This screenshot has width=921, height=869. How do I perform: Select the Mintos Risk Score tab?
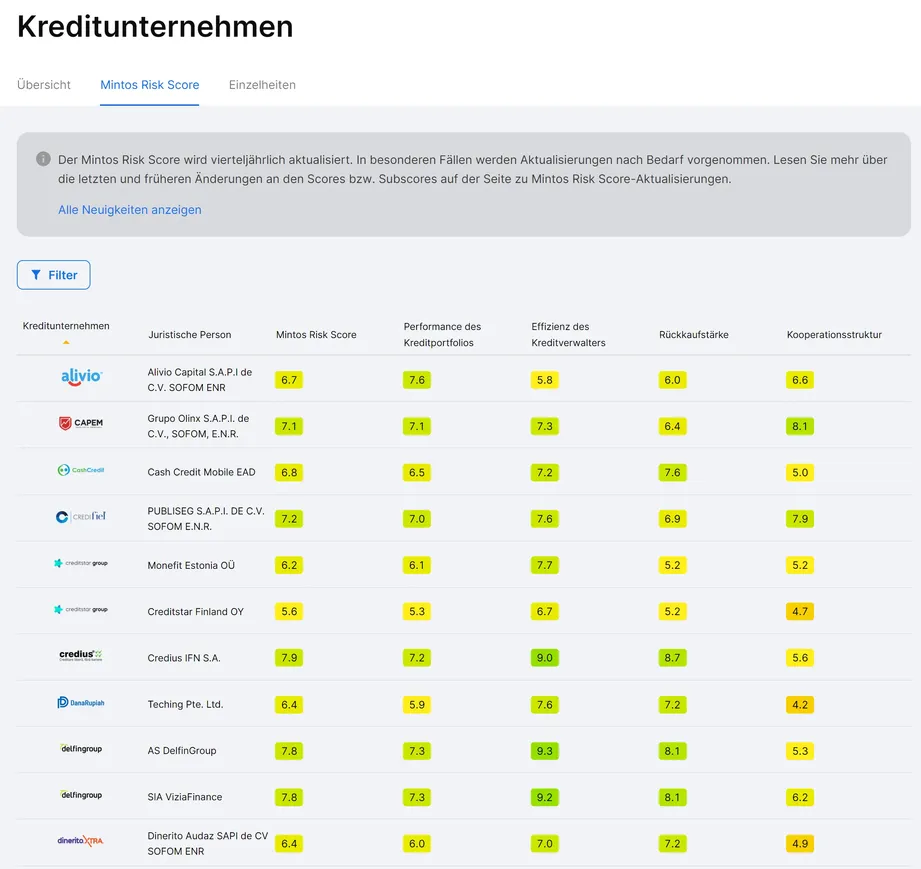pyautogui.click(x=150, y=85)
